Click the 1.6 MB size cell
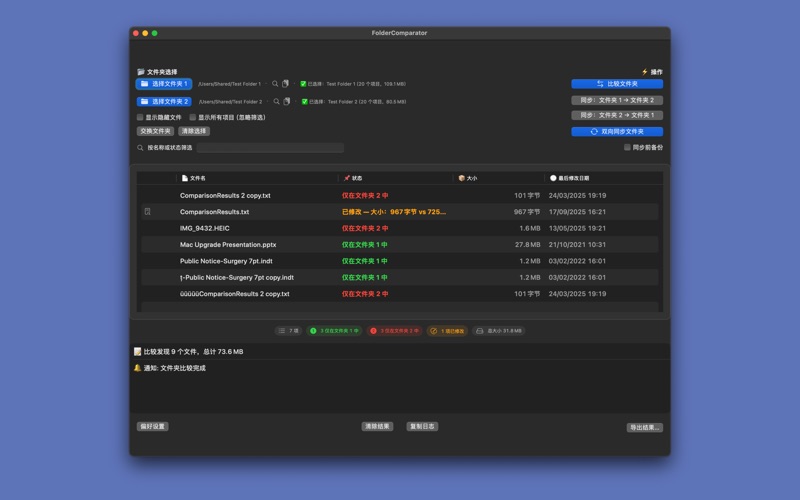 point(530,228)
